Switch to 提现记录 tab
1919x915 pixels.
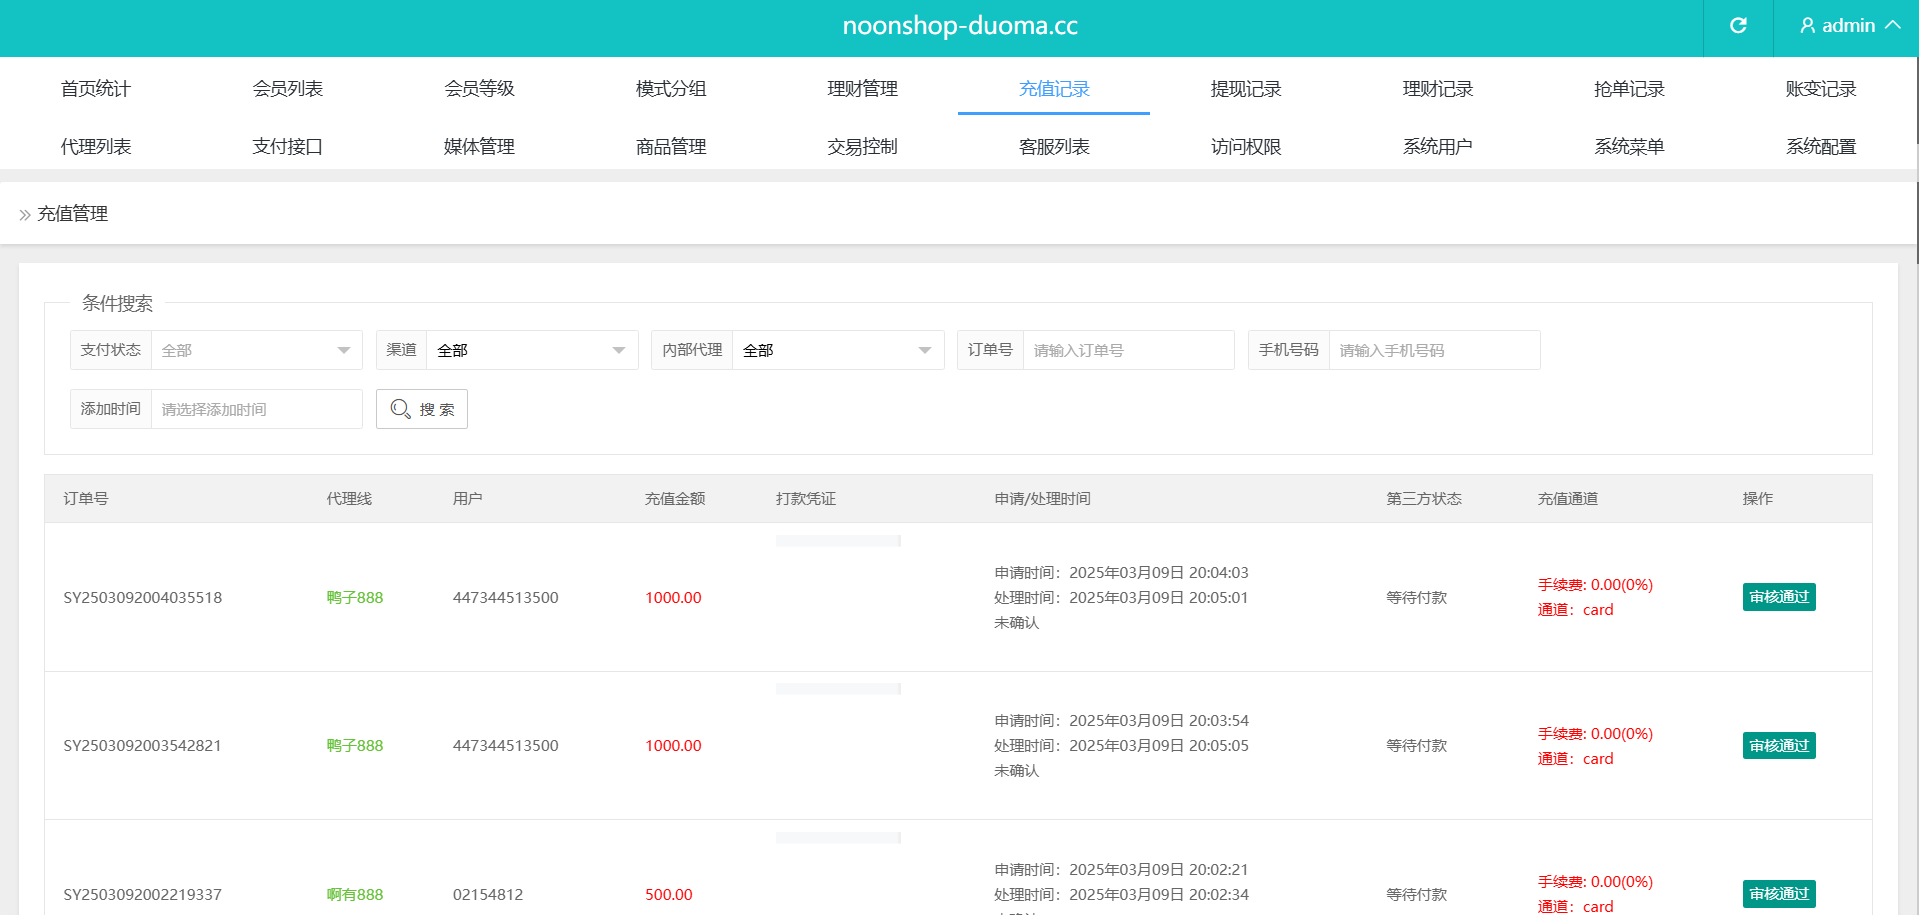1245,89
